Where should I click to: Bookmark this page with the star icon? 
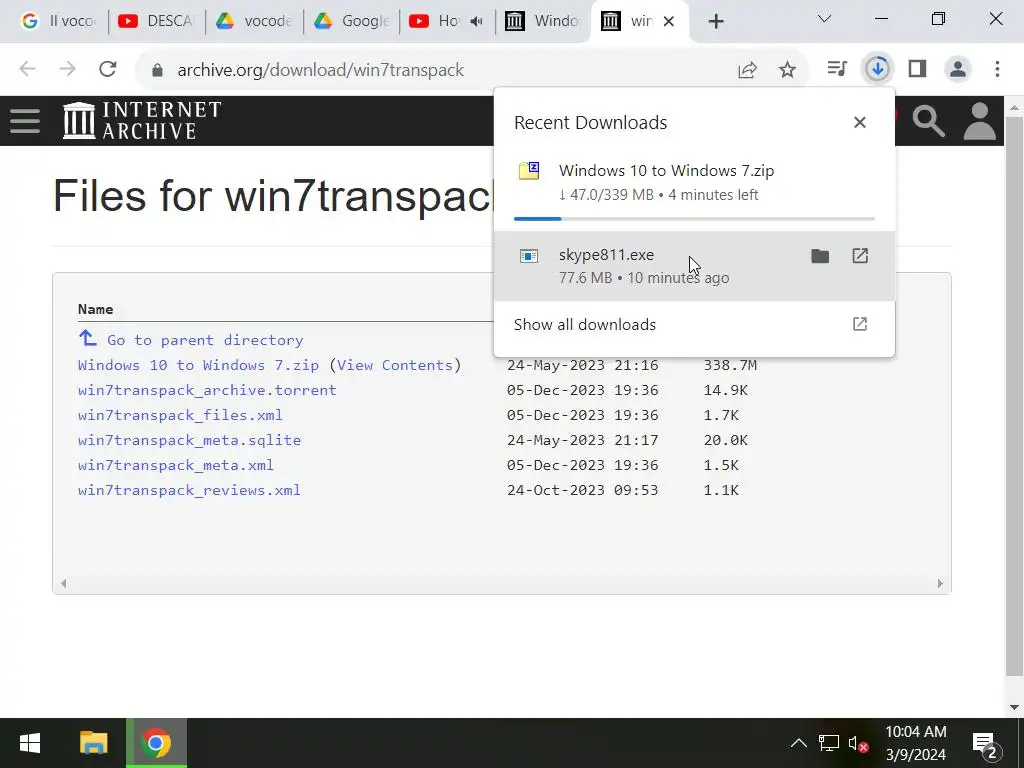(788, 70)
